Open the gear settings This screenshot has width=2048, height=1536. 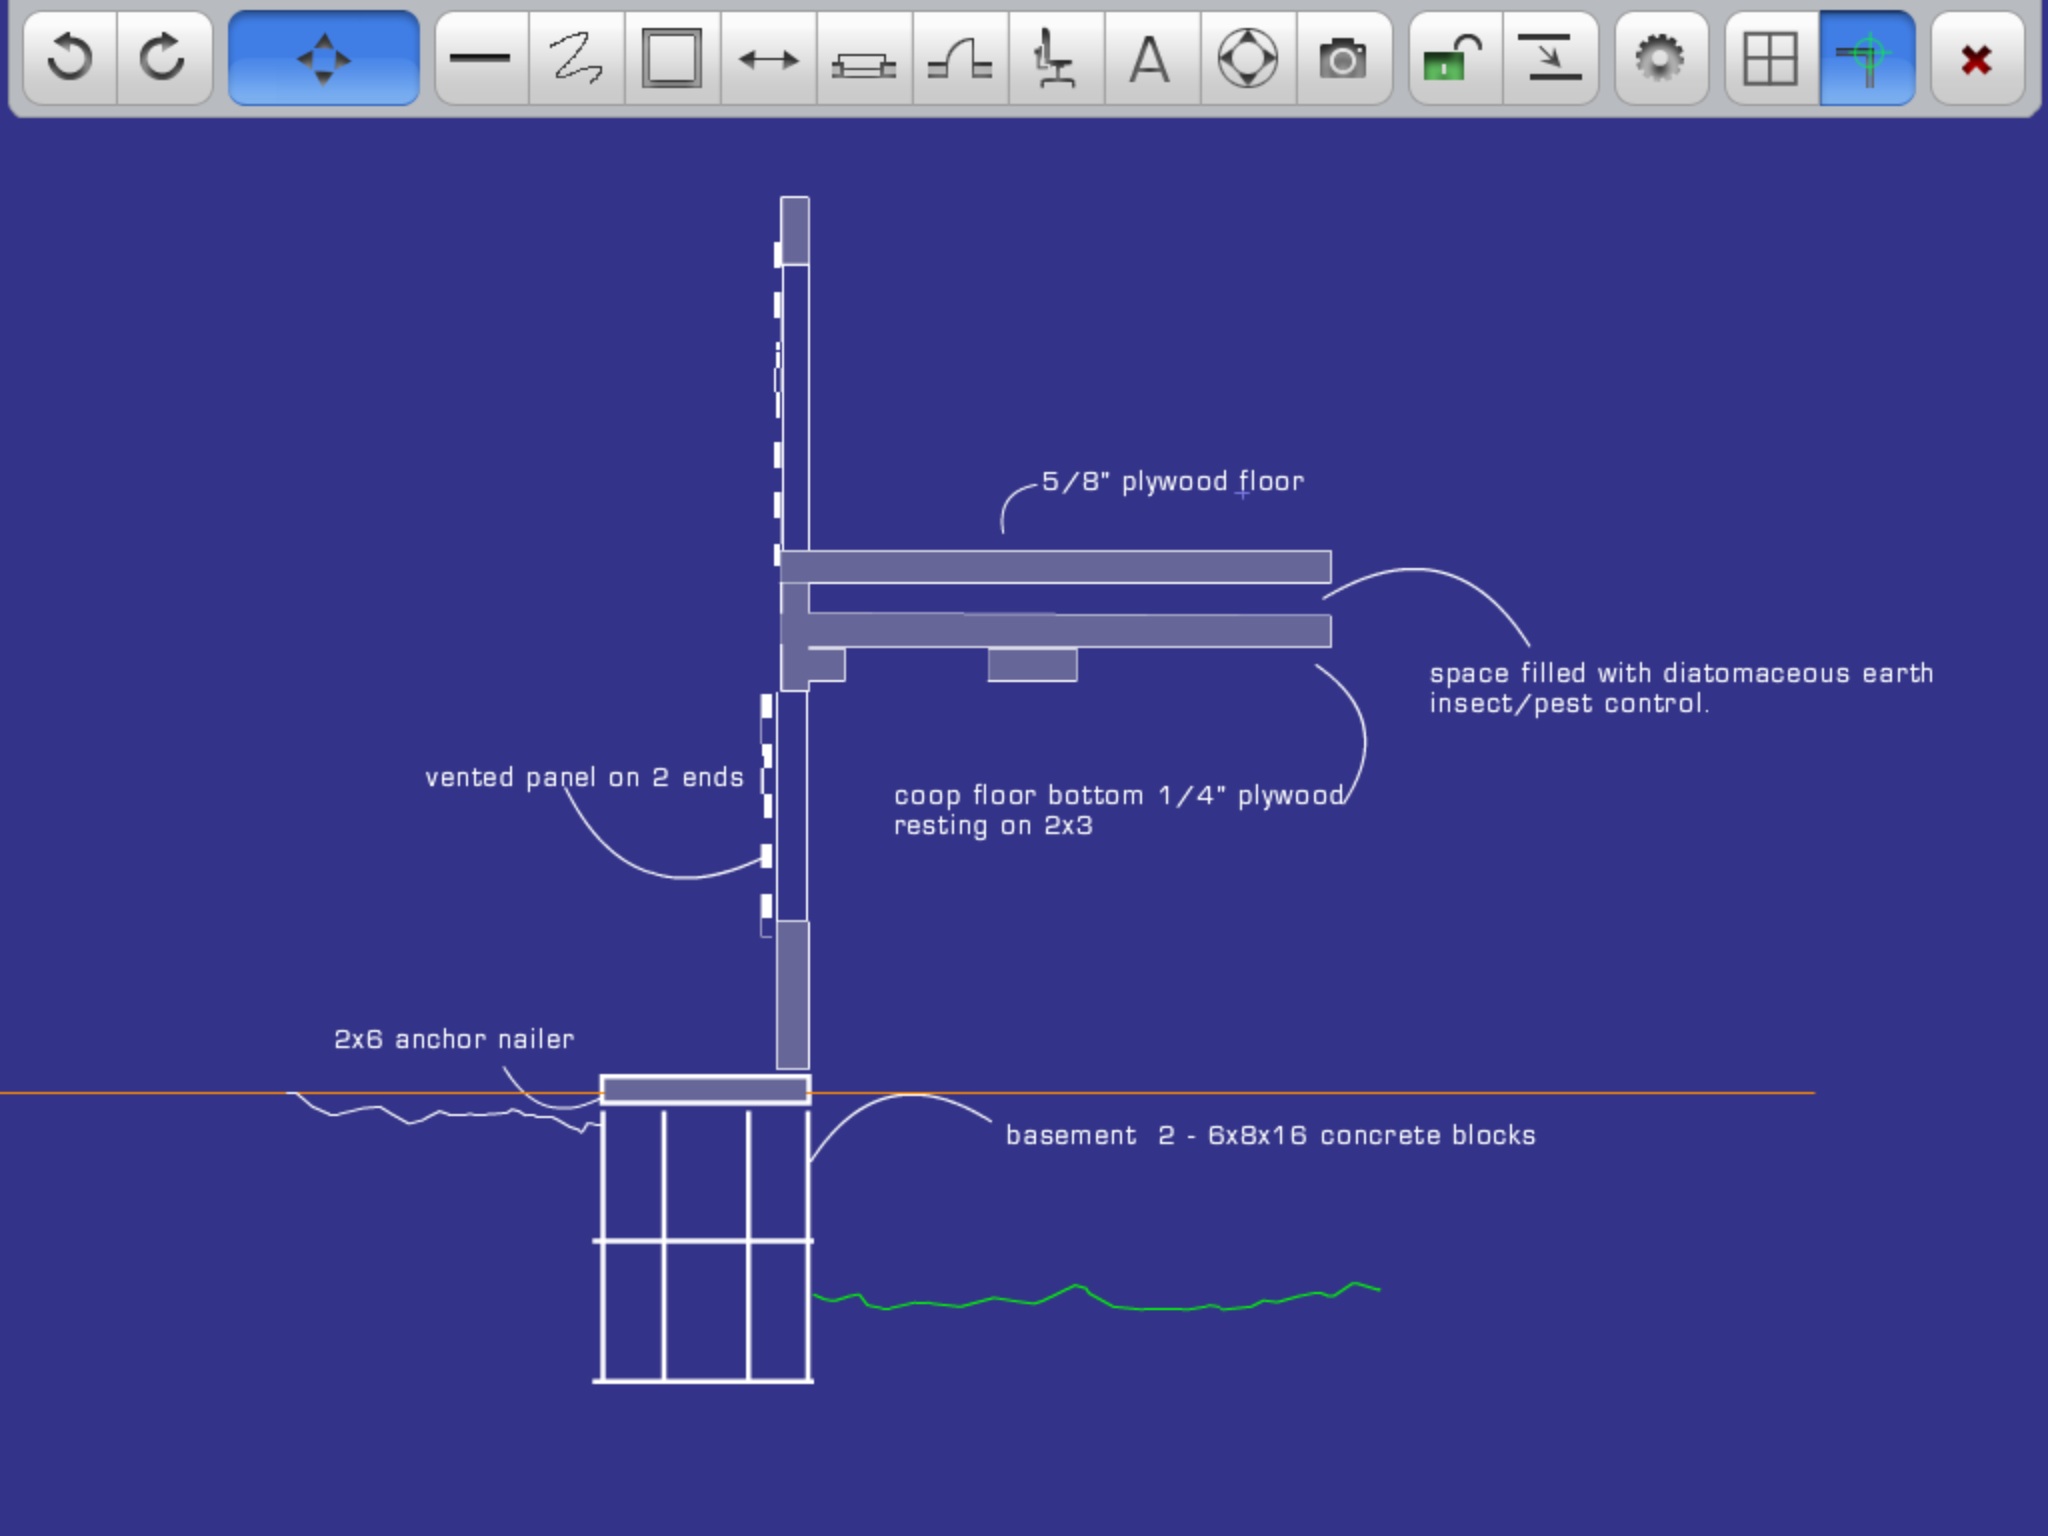(1660, 59)
